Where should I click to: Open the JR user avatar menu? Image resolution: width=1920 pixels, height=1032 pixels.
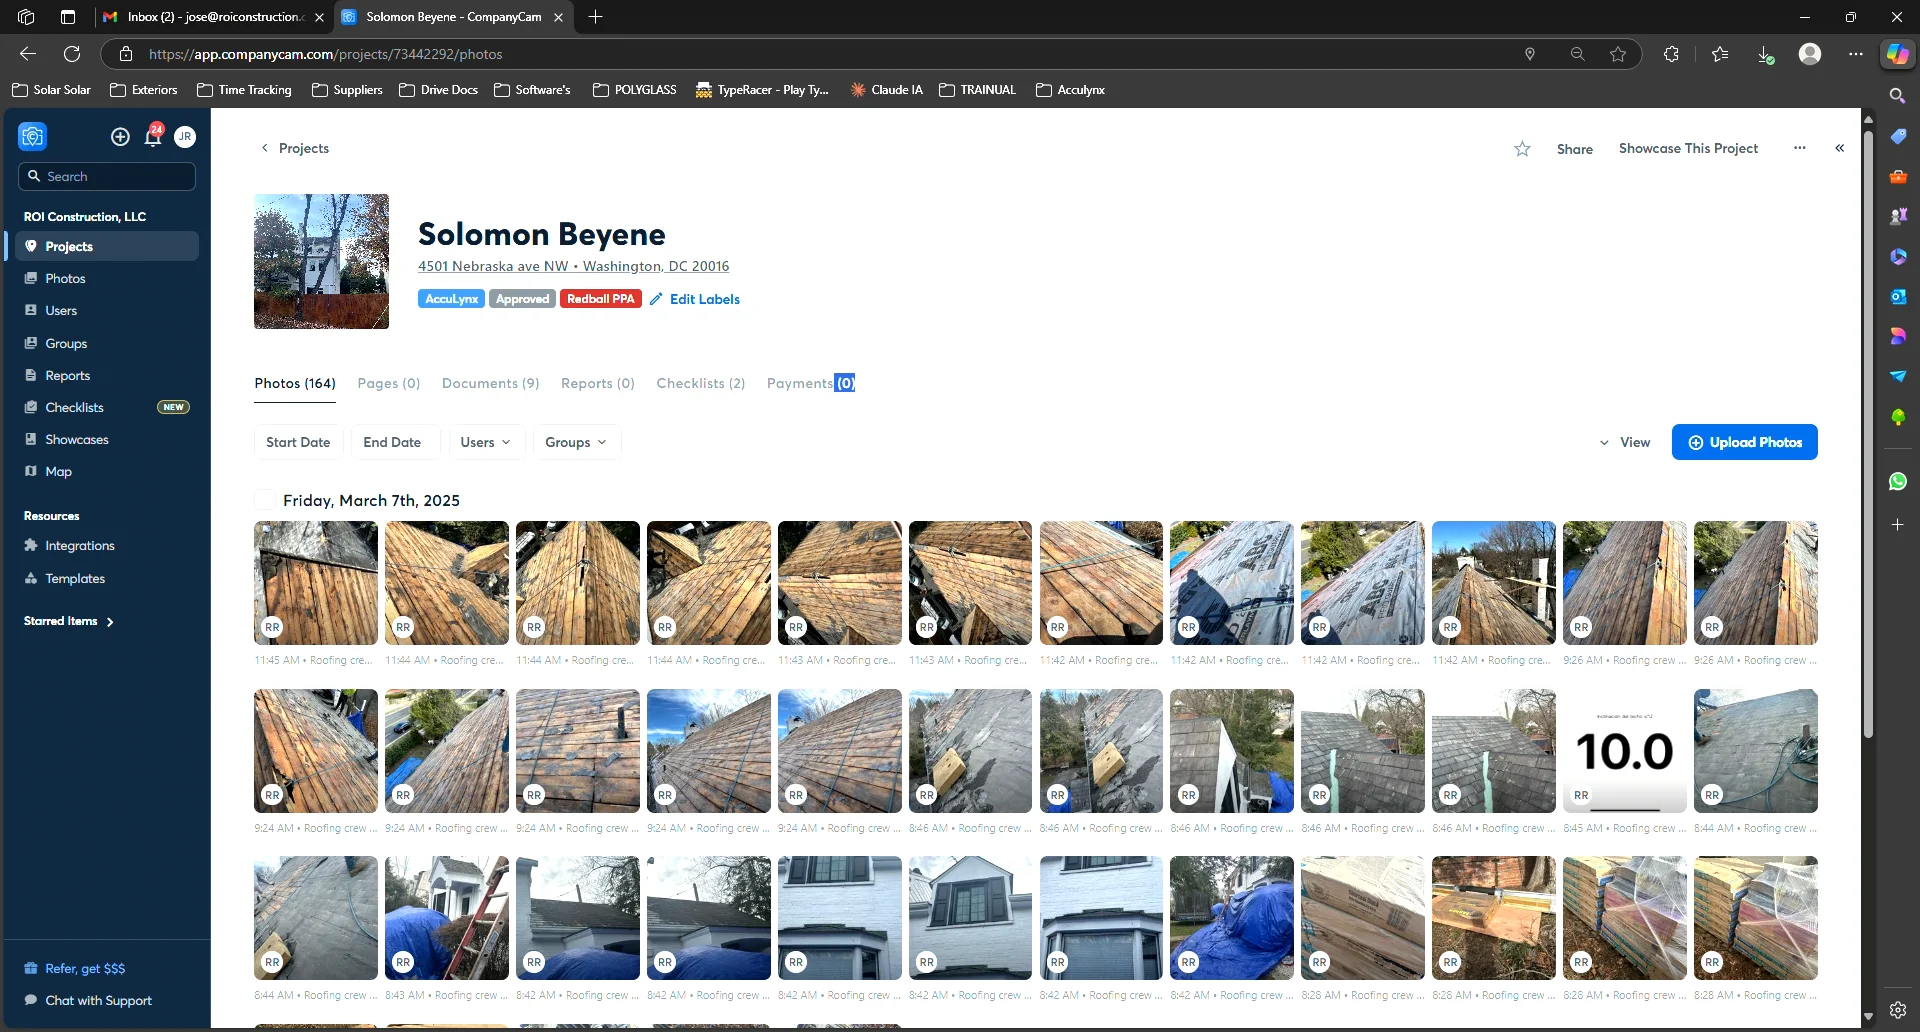tap(185, 137)
